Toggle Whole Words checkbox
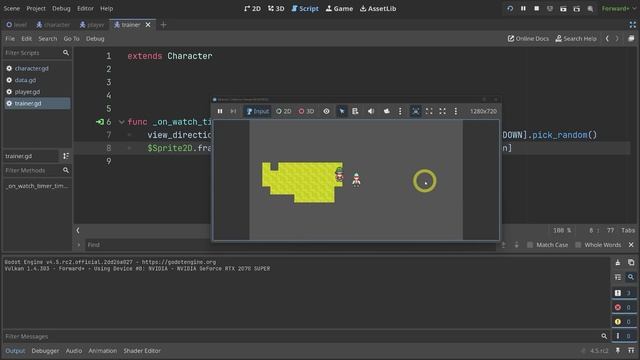The width and height of the screenshot is (640, 360). 599,245
